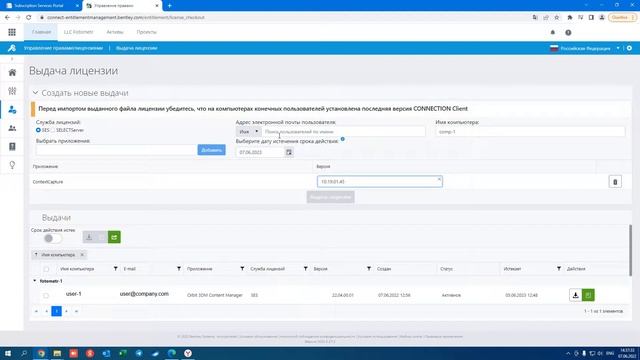Open reports book icon in sidebar
This screenshot has height=360, width=640.
(x=12, y=147)
